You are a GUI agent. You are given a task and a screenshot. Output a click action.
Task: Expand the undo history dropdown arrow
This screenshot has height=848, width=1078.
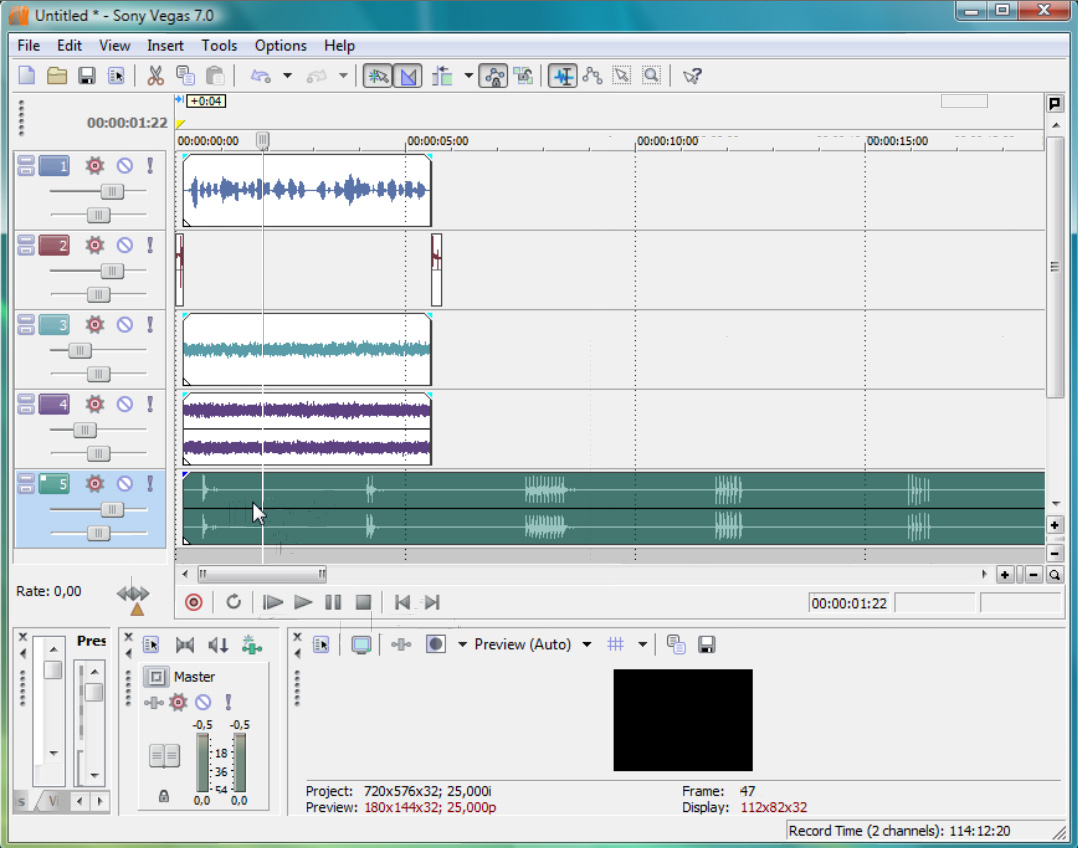click(287, 76)
